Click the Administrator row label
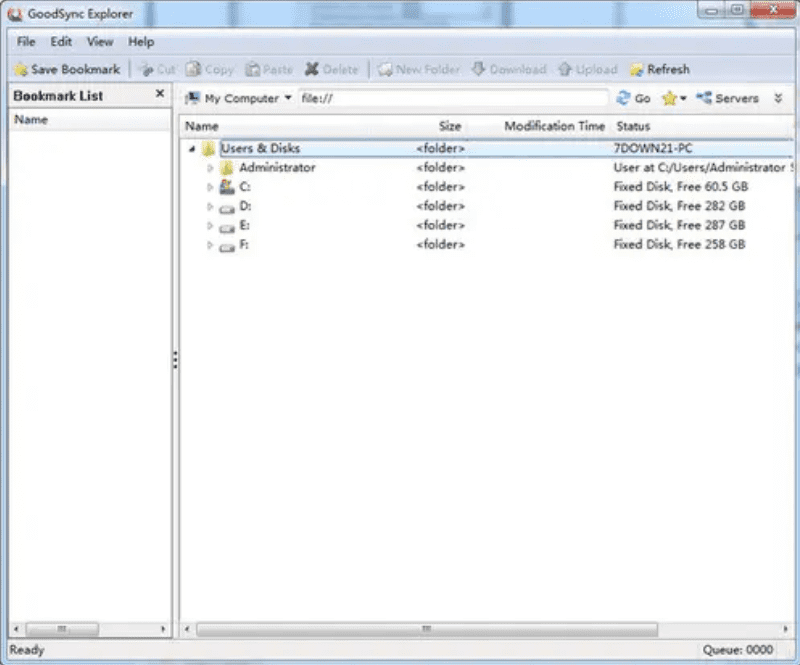This screenshot has width=800, height=665. (x=277, y=167)
